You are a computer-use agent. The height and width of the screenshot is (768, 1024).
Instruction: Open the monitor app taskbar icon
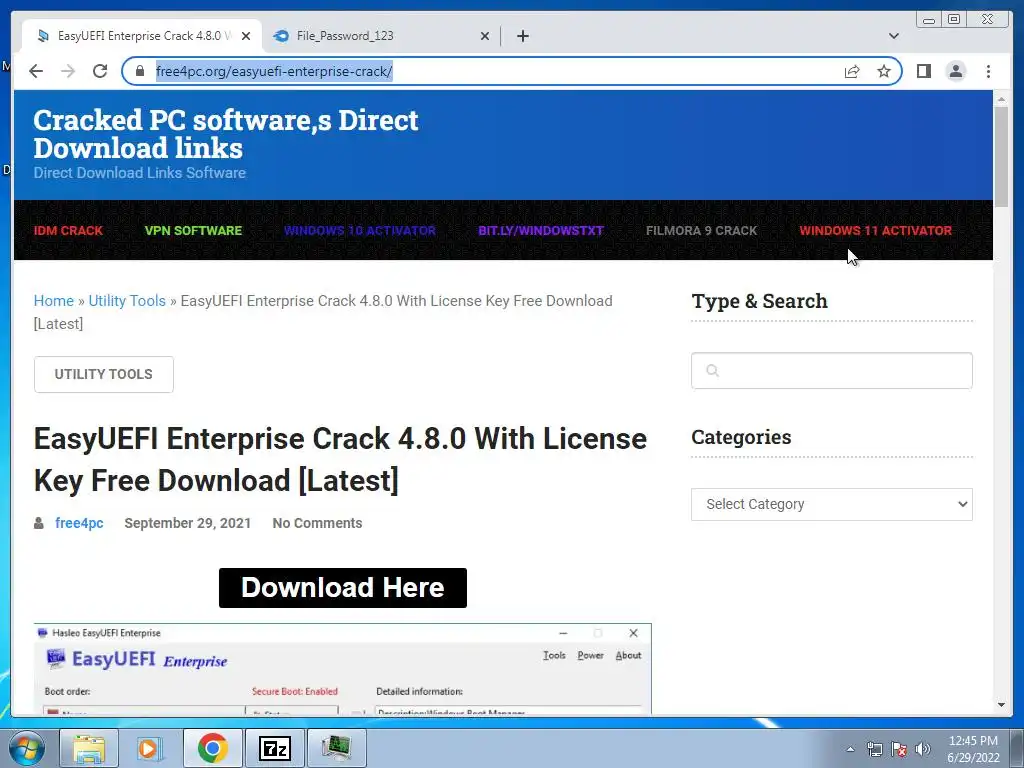coord(336,748)
